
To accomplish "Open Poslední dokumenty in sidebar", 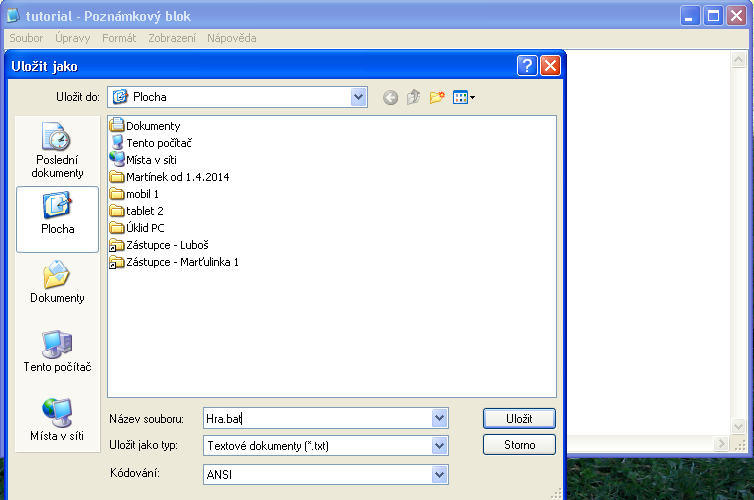I will pyautogui.click(x=57, y=151).
